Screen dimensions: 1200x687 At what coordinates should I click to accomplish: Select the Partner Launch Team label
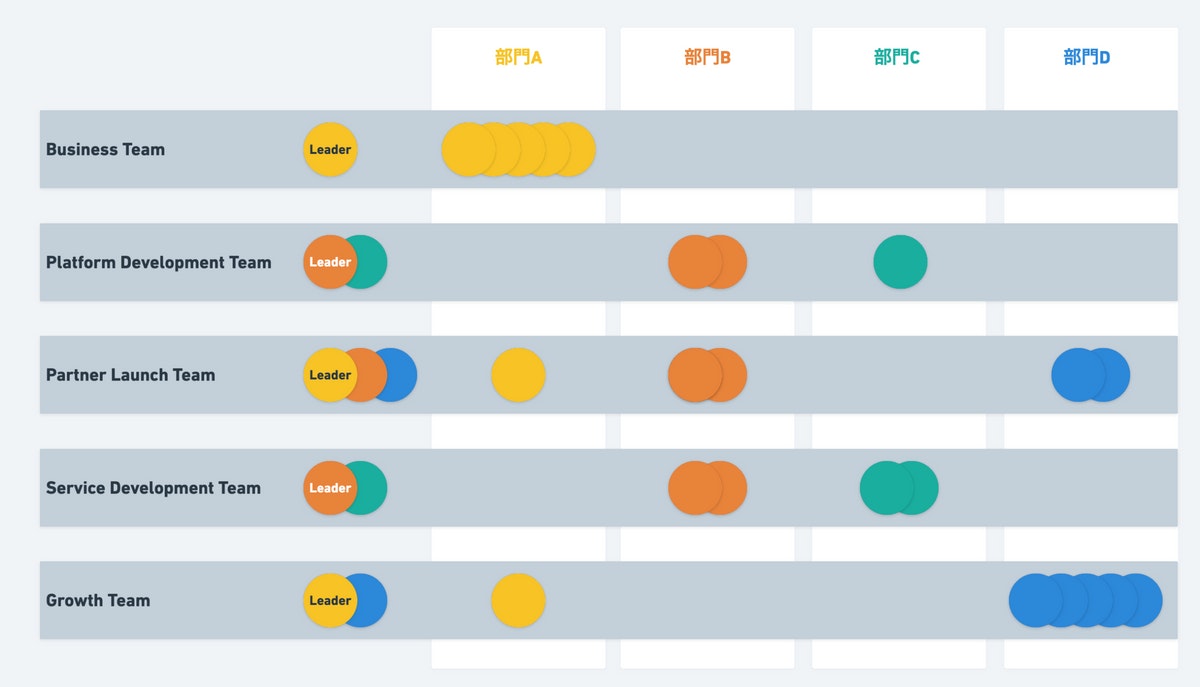tap(130, 376)
